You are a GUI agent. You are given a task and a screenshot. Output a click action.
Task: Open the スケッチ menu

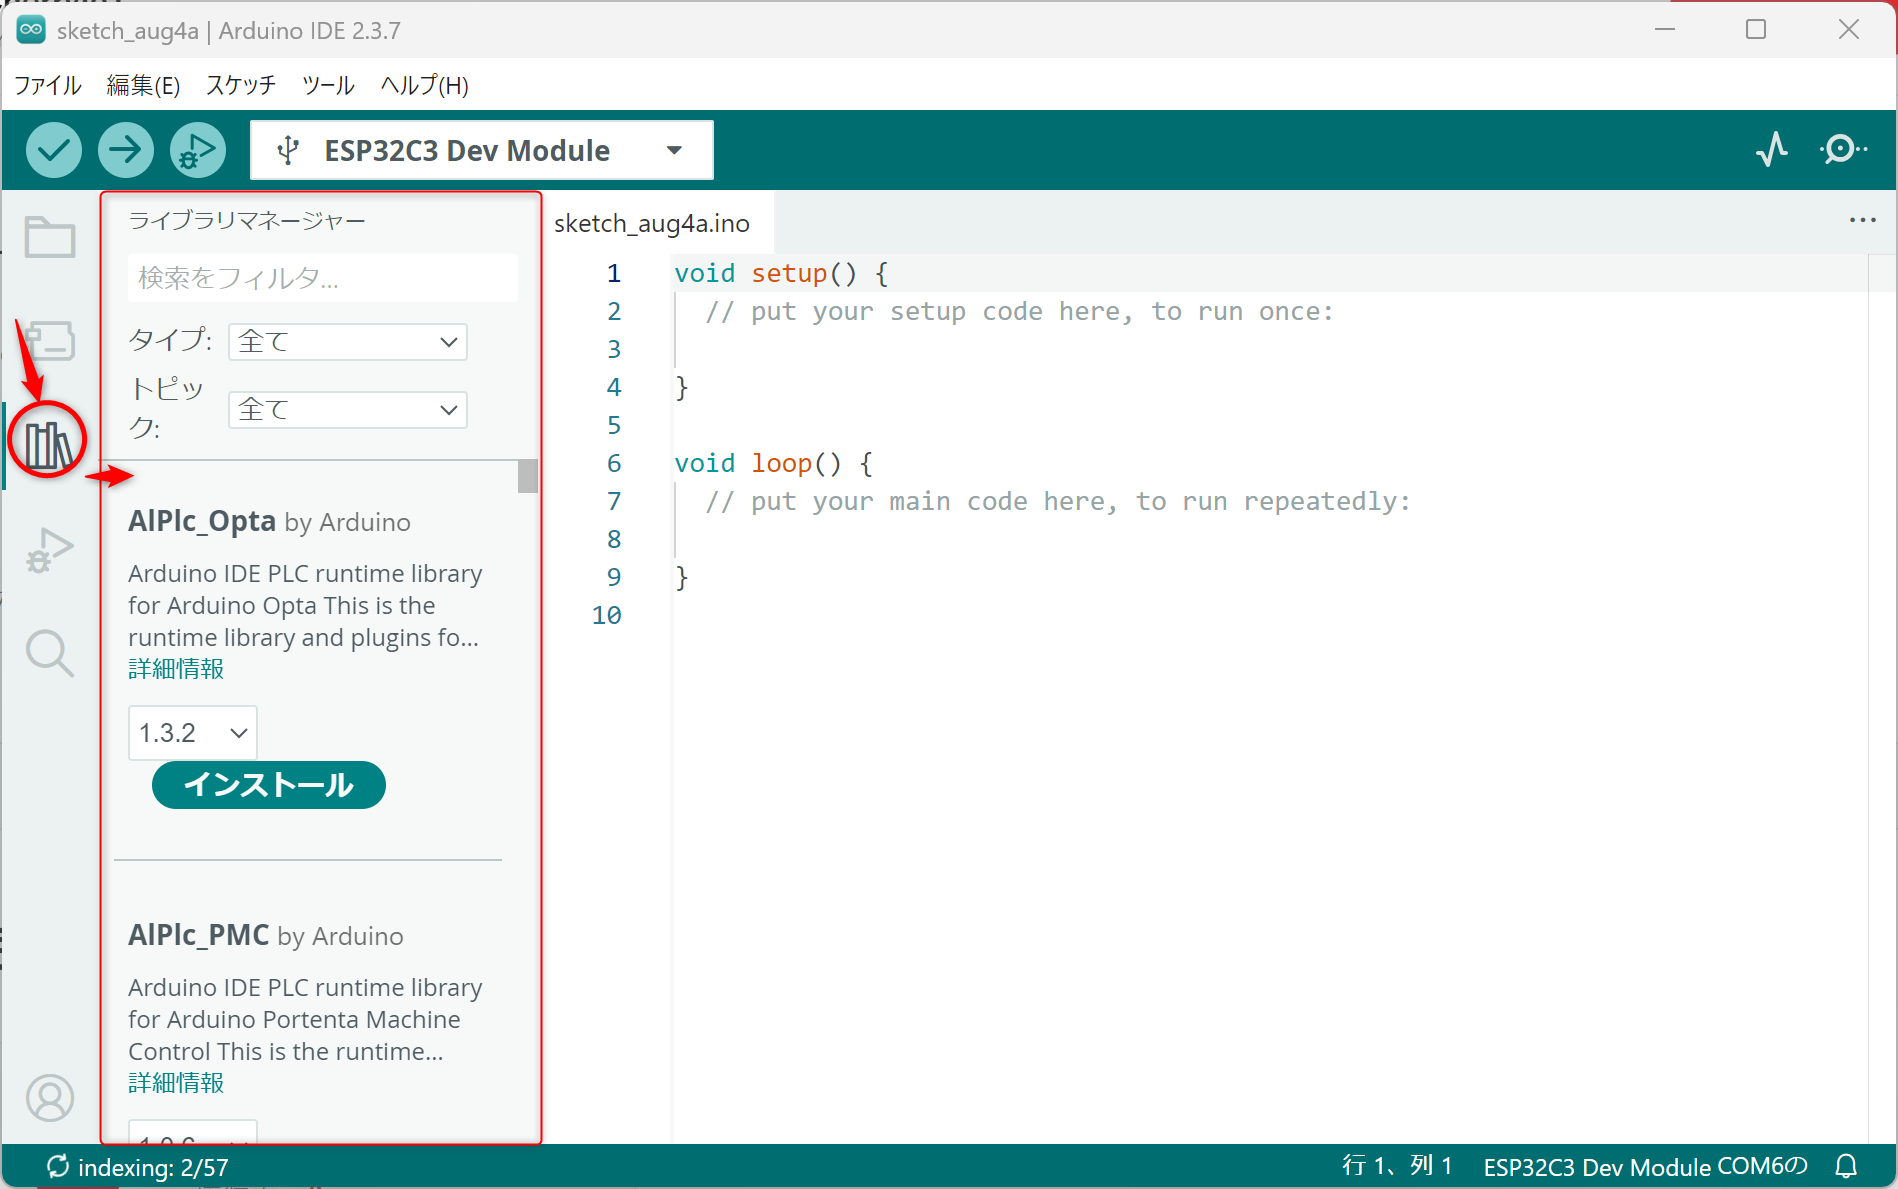(x=241, y=85)
